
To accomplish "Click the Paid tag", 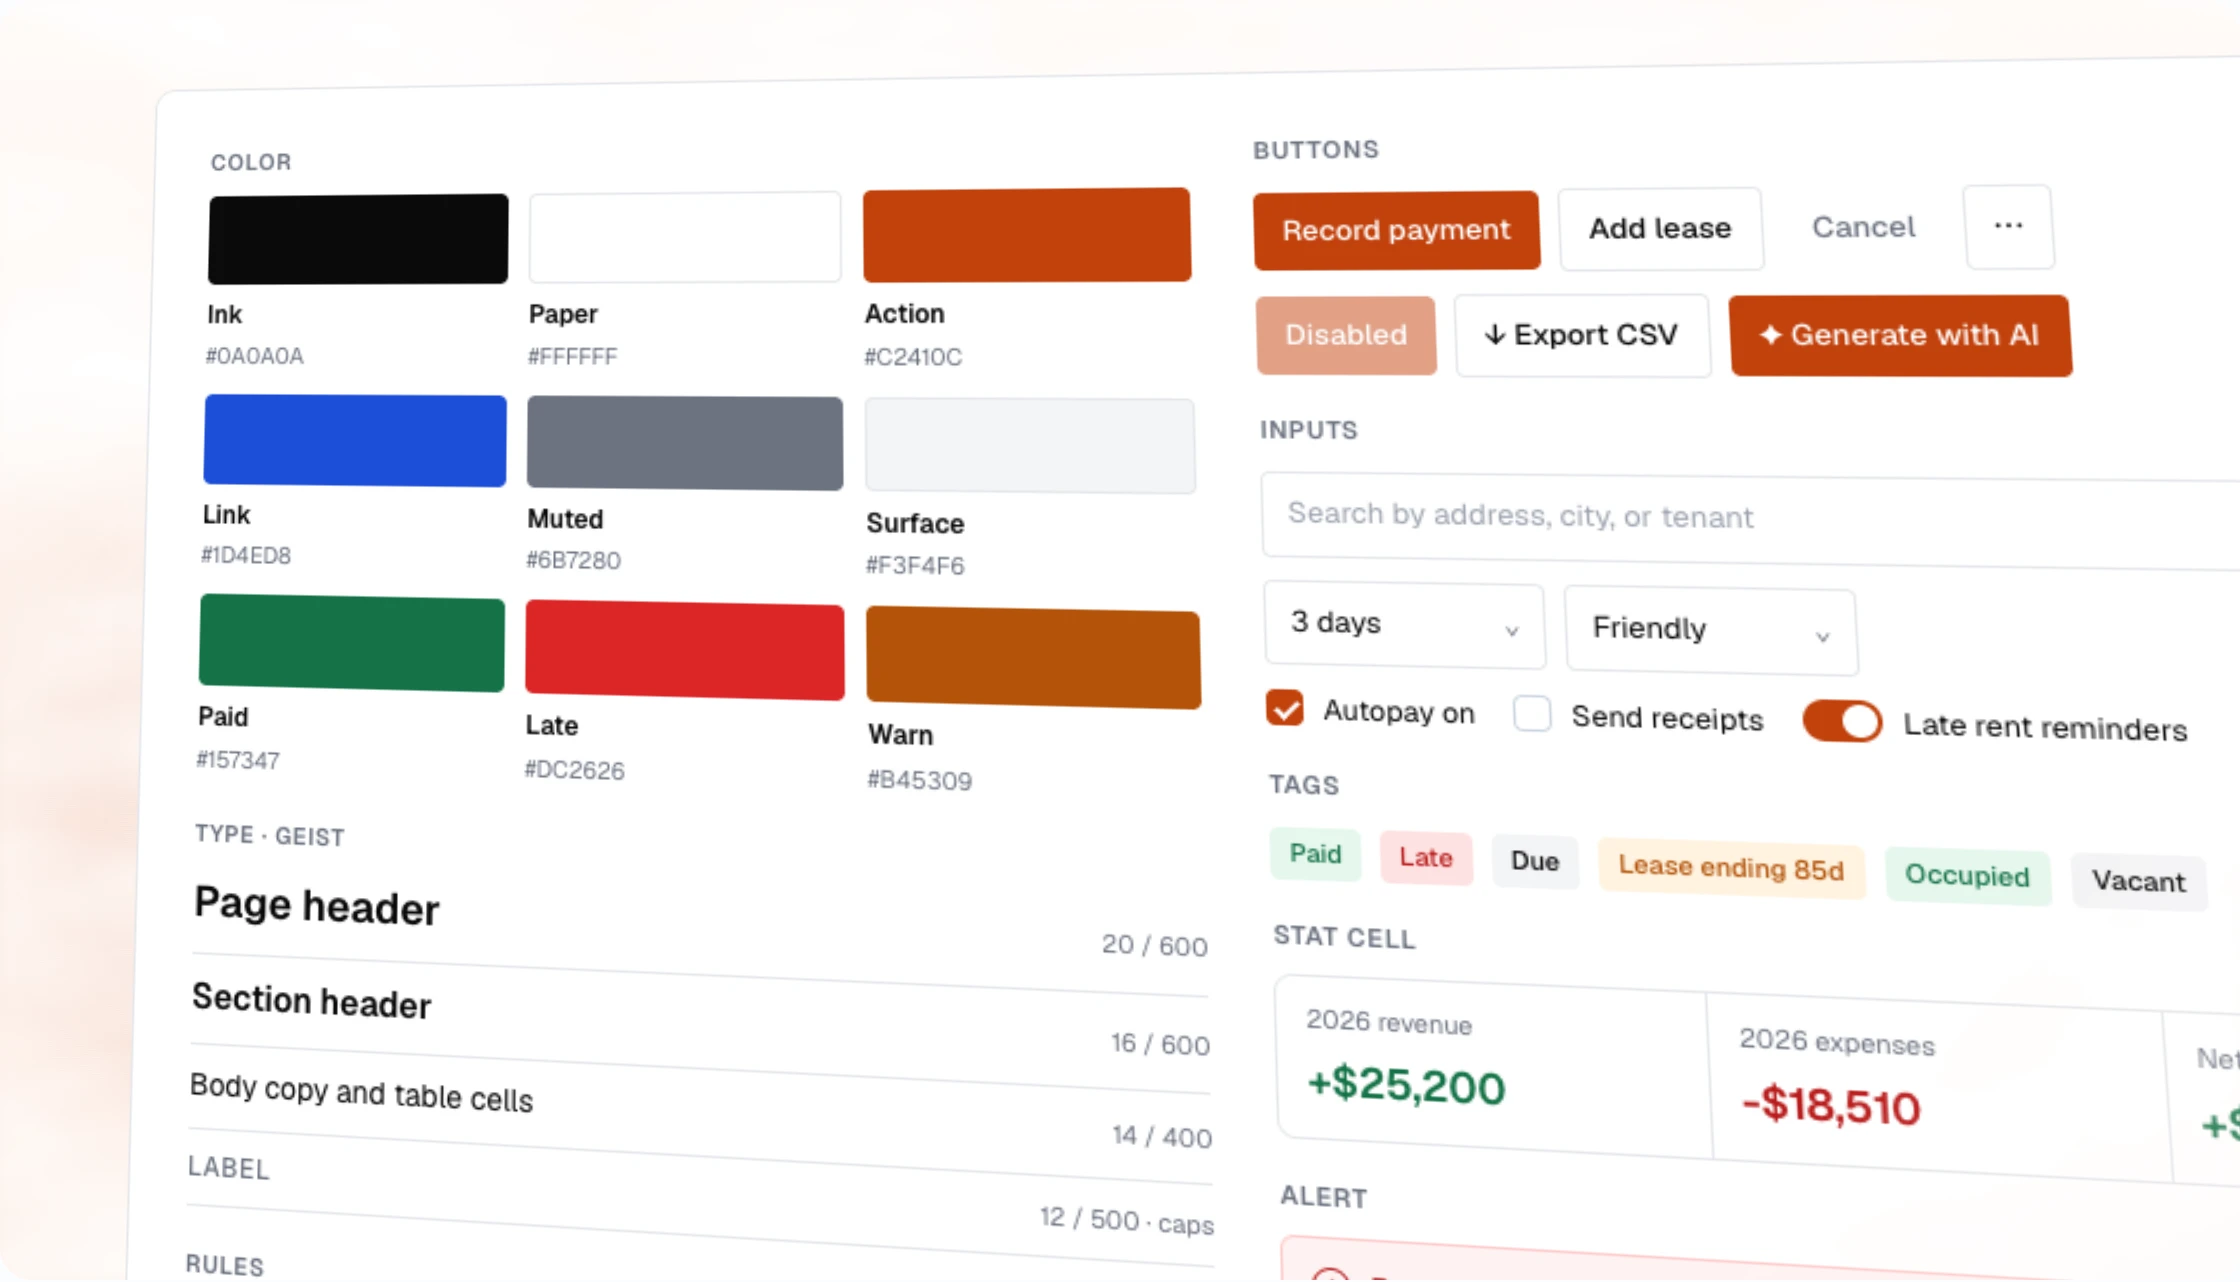I will click(x=1315, y=854).
